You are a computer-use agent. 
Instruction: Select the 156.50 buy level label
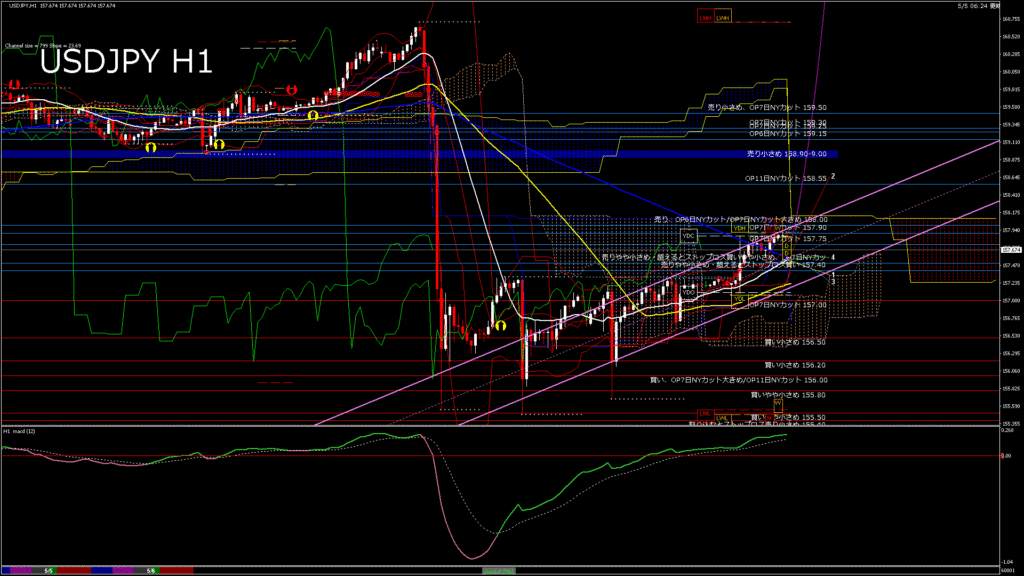click(x=795, y=342)
